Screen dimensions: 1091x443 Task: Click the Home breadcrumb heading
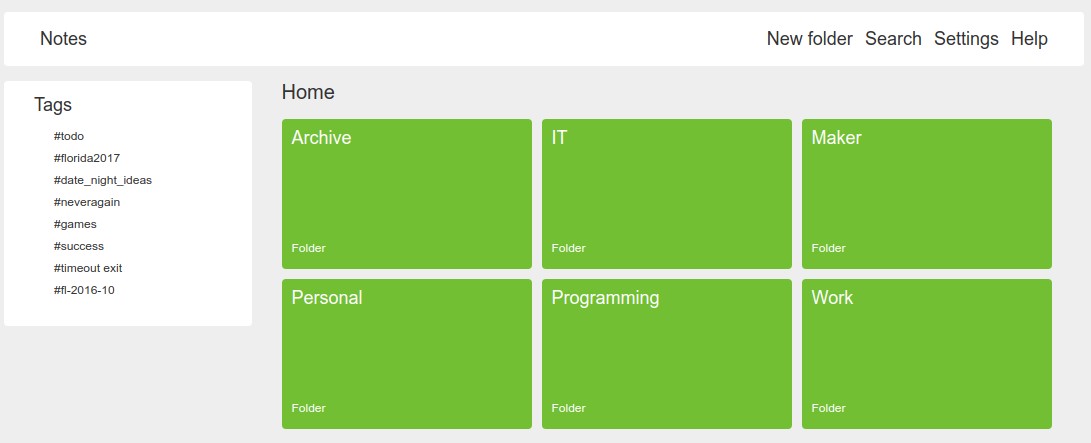(x=308, y=93)
